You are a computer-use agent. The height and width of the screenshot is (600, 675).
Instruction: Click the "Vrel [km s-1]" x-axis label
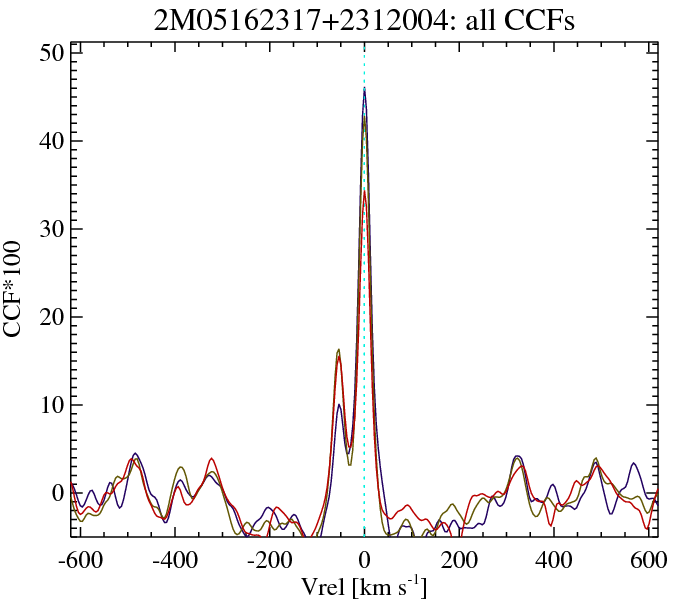tap(364, 587)
